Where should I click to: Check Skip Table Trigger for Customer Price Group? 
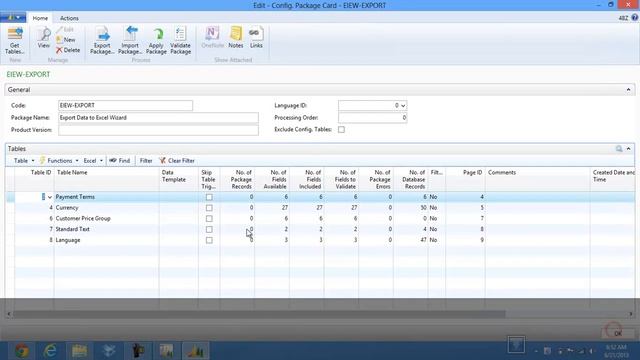(209, 218)
